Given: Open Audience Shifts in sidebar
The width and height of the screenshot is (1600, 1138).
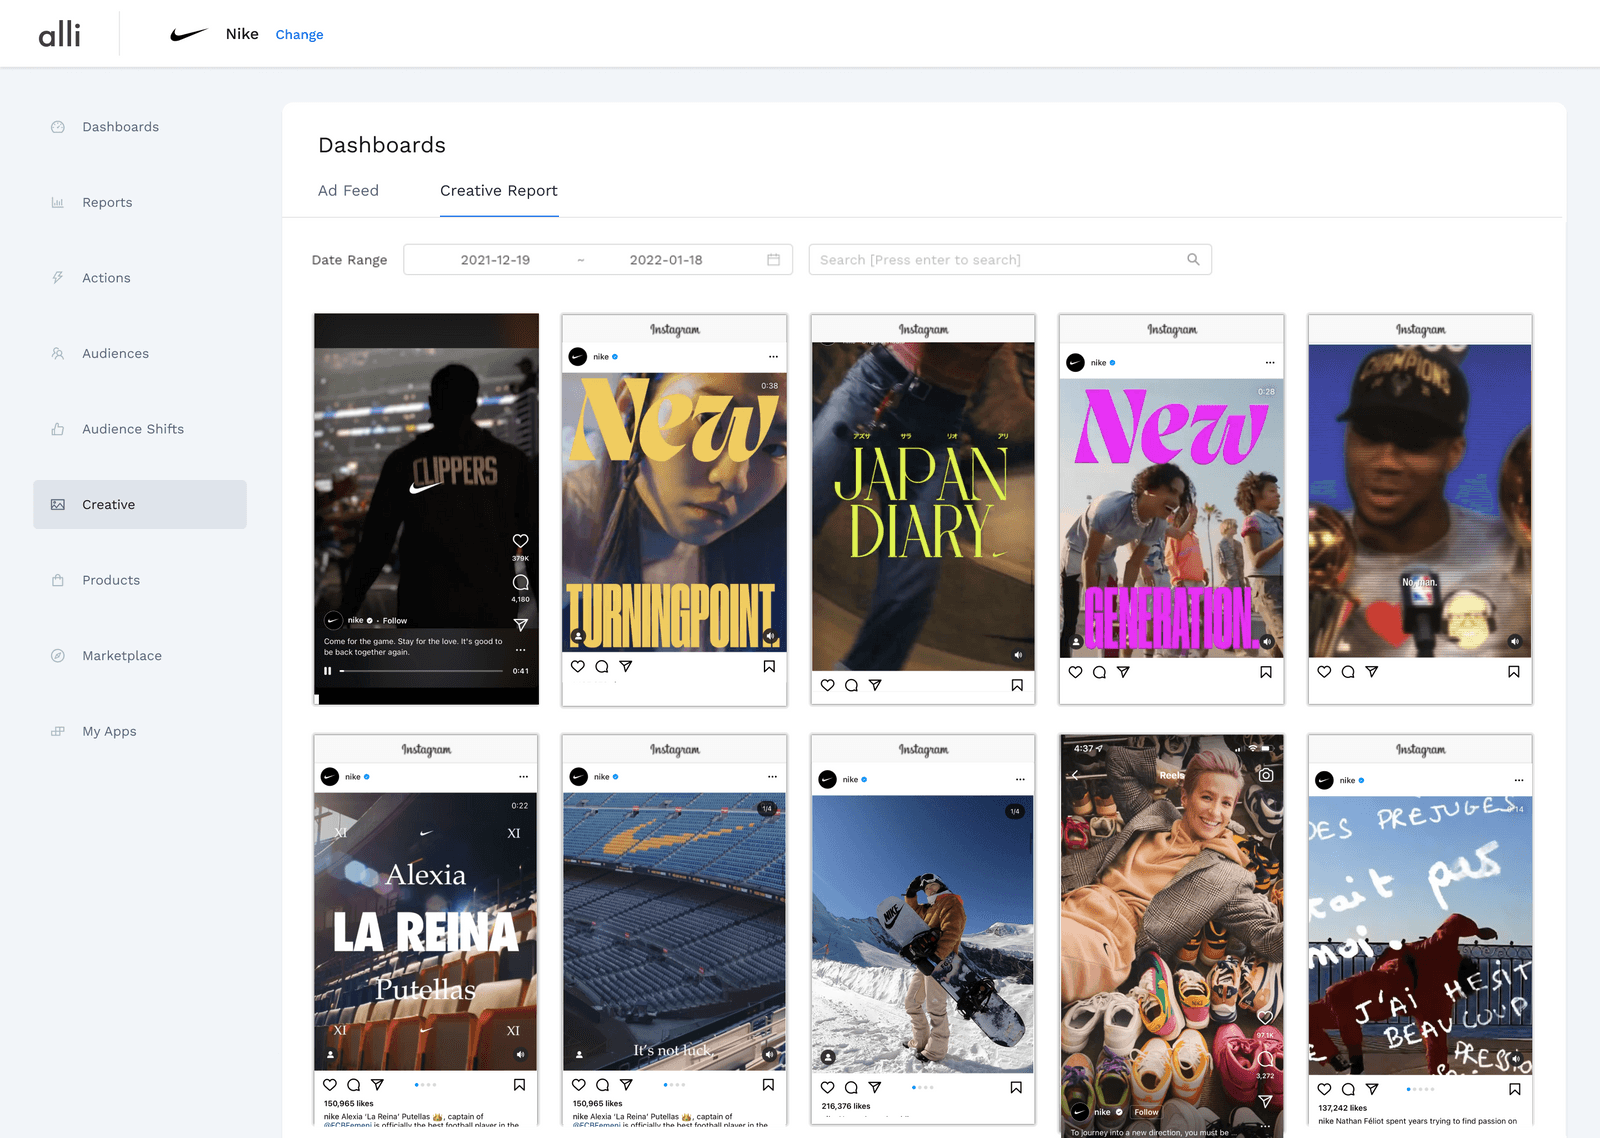Looking at the screenshot, I should coord(132,429).
